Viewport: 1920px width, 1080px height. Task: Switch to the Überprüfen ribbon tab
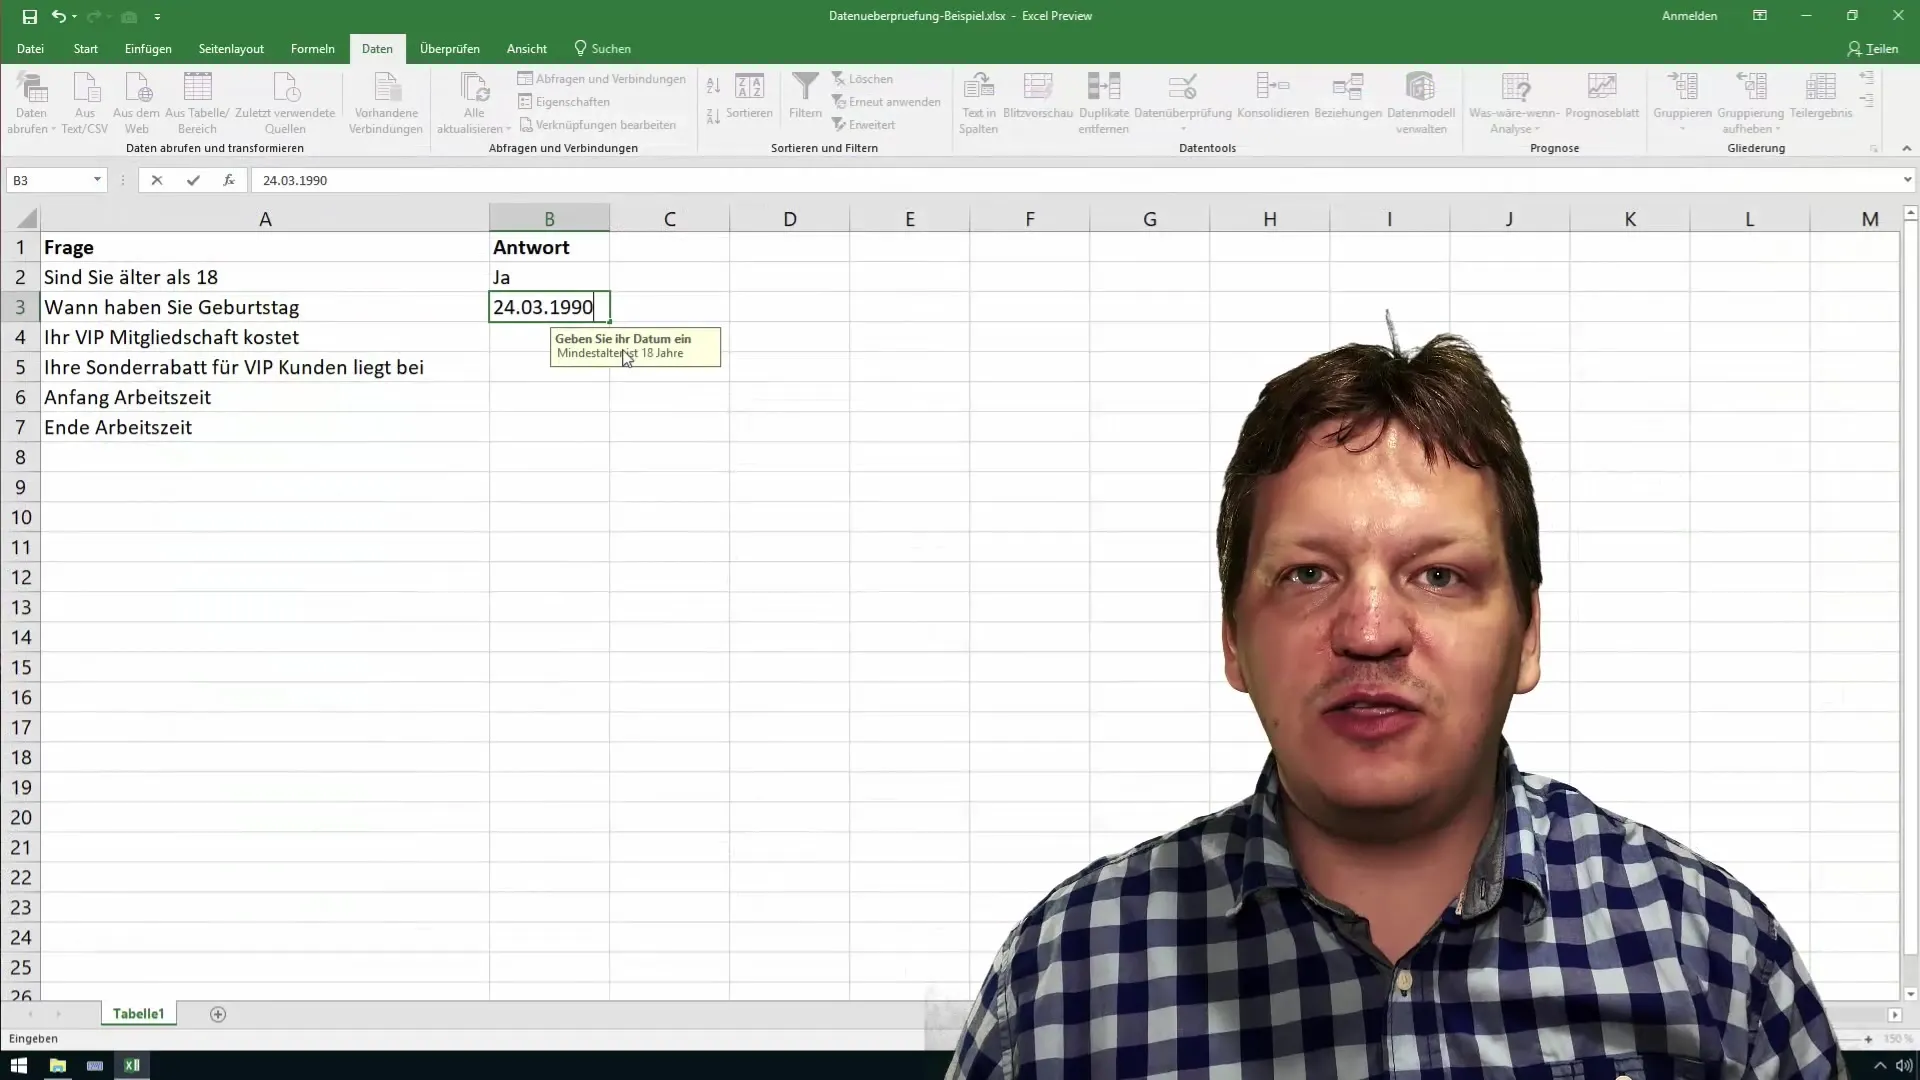pyautogui.click(x=450, y=48)
